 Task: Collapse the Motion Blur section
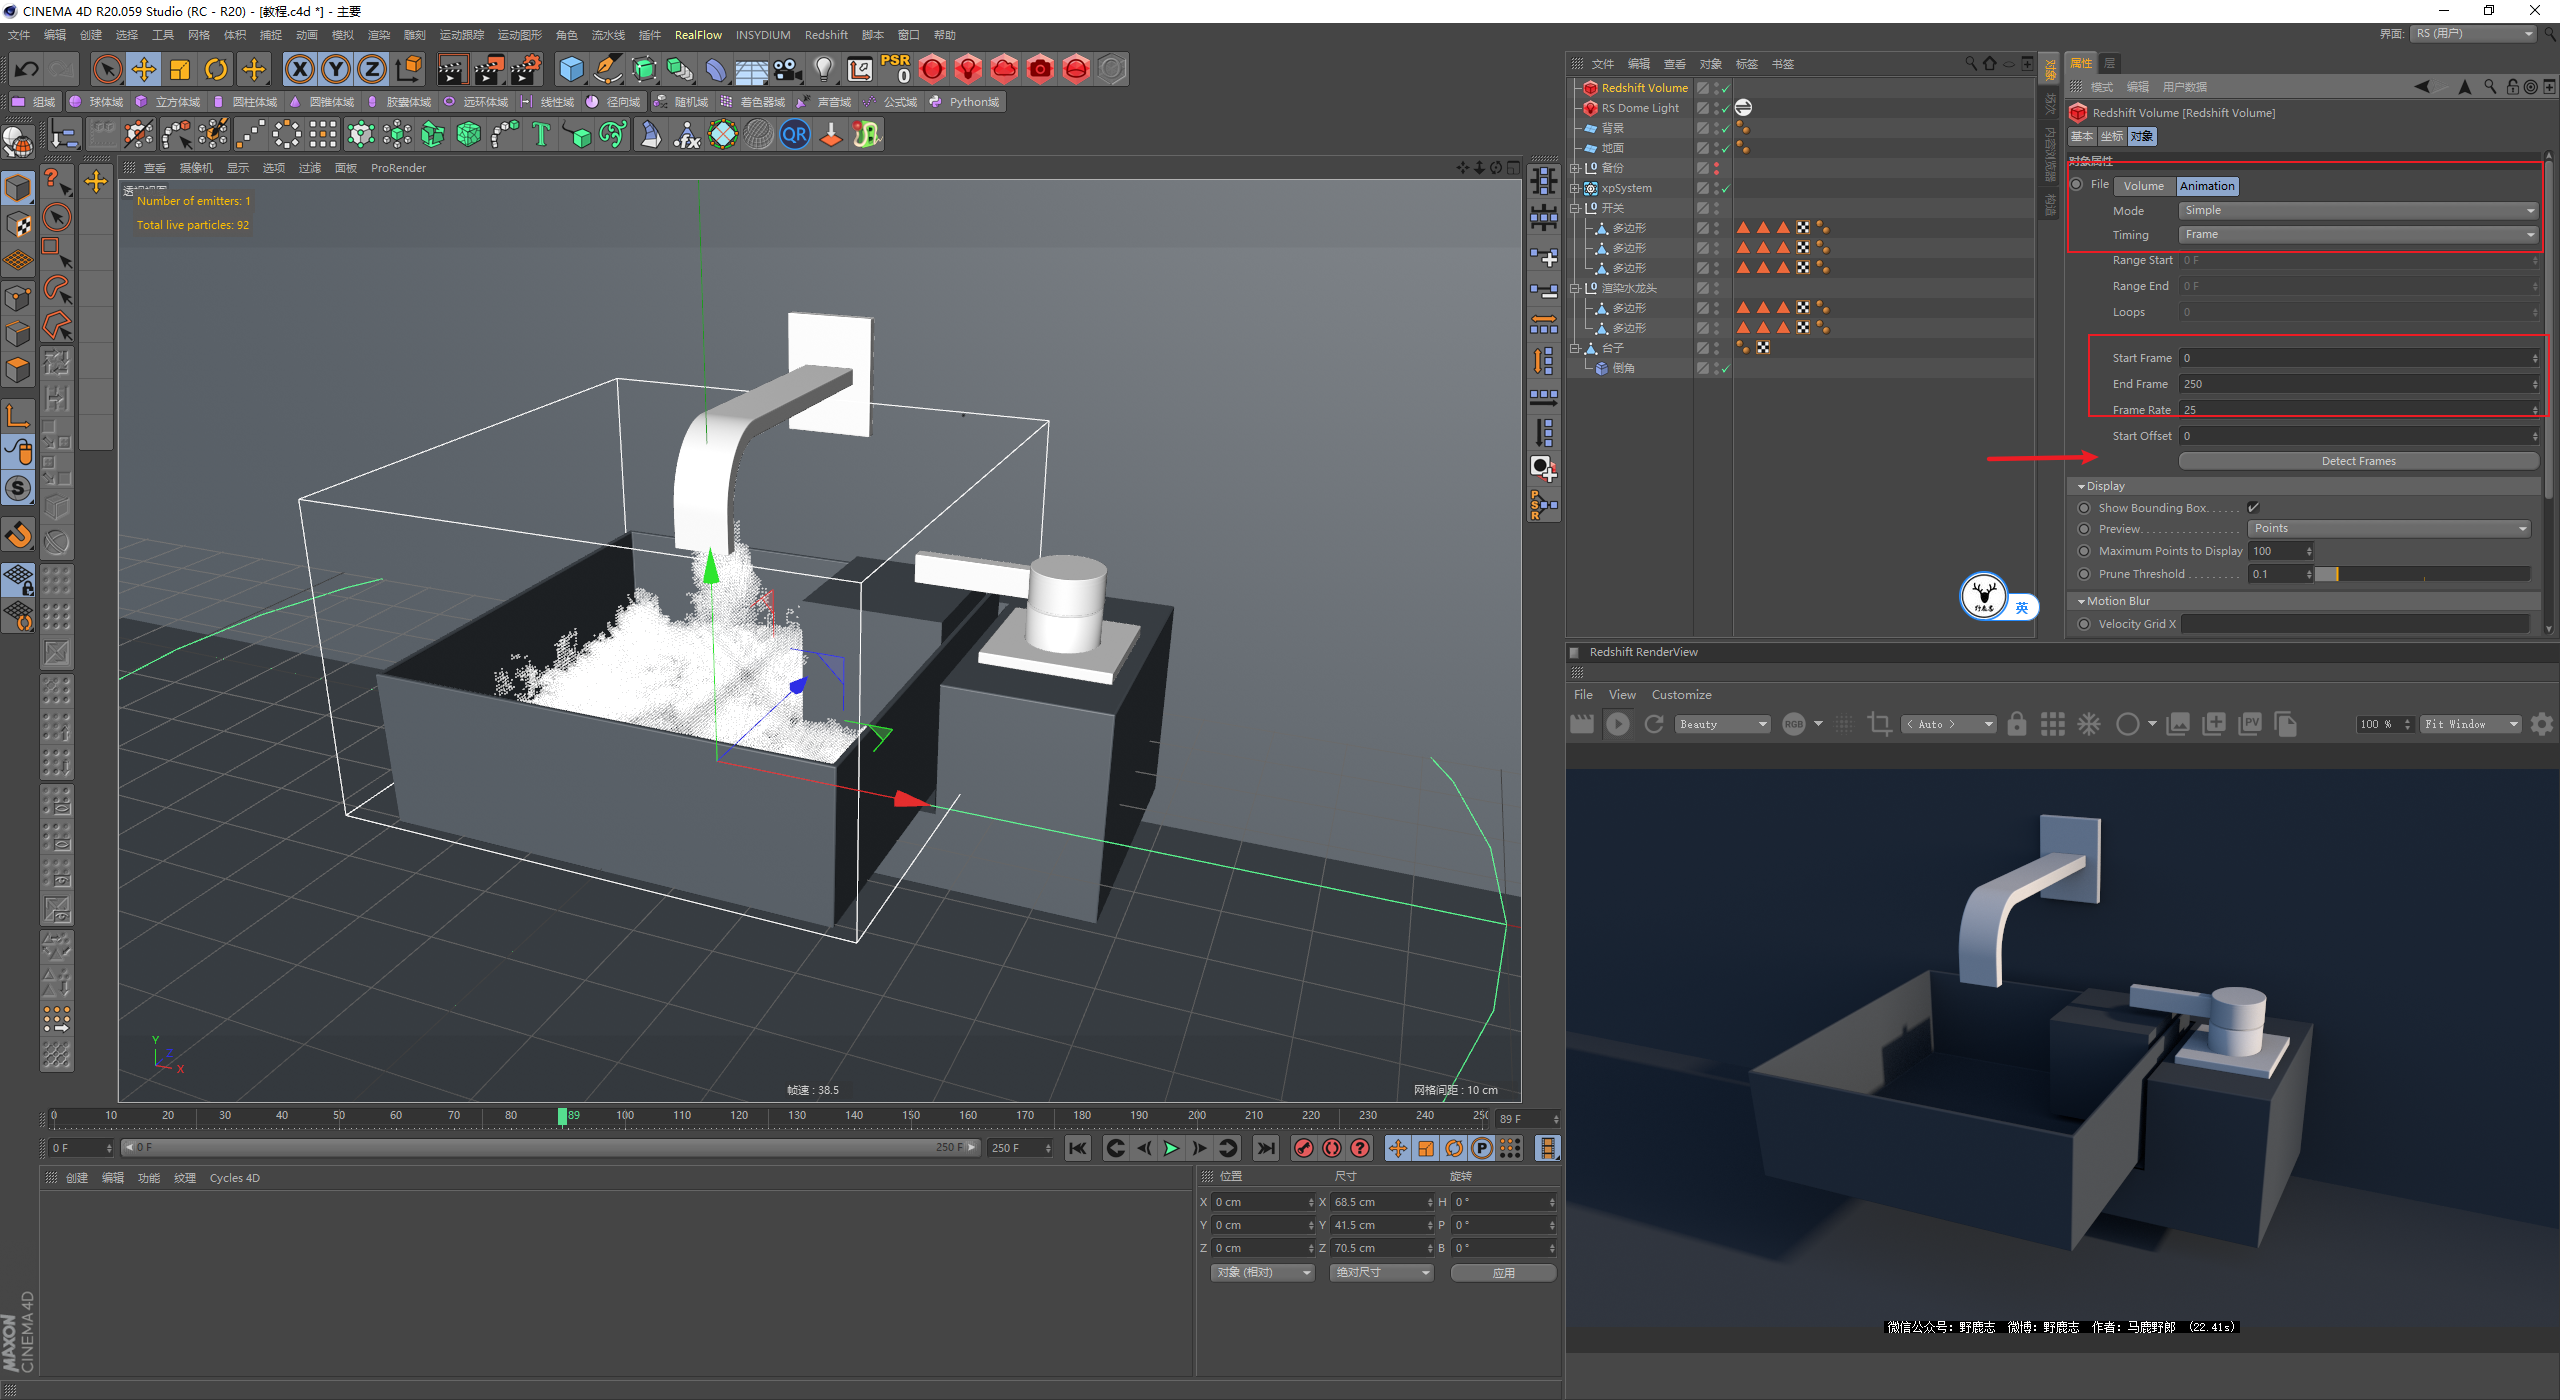tap(2081, 601)
